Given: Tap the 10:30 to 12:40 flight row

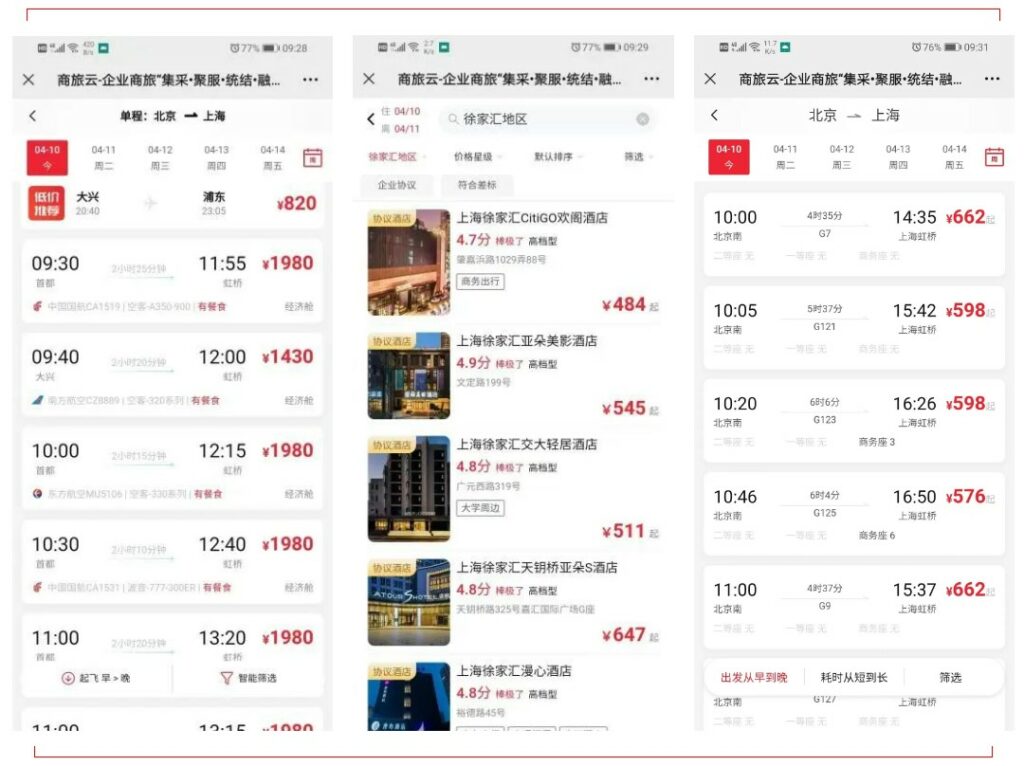Looking at the screenshot, I should click(172, 562).
